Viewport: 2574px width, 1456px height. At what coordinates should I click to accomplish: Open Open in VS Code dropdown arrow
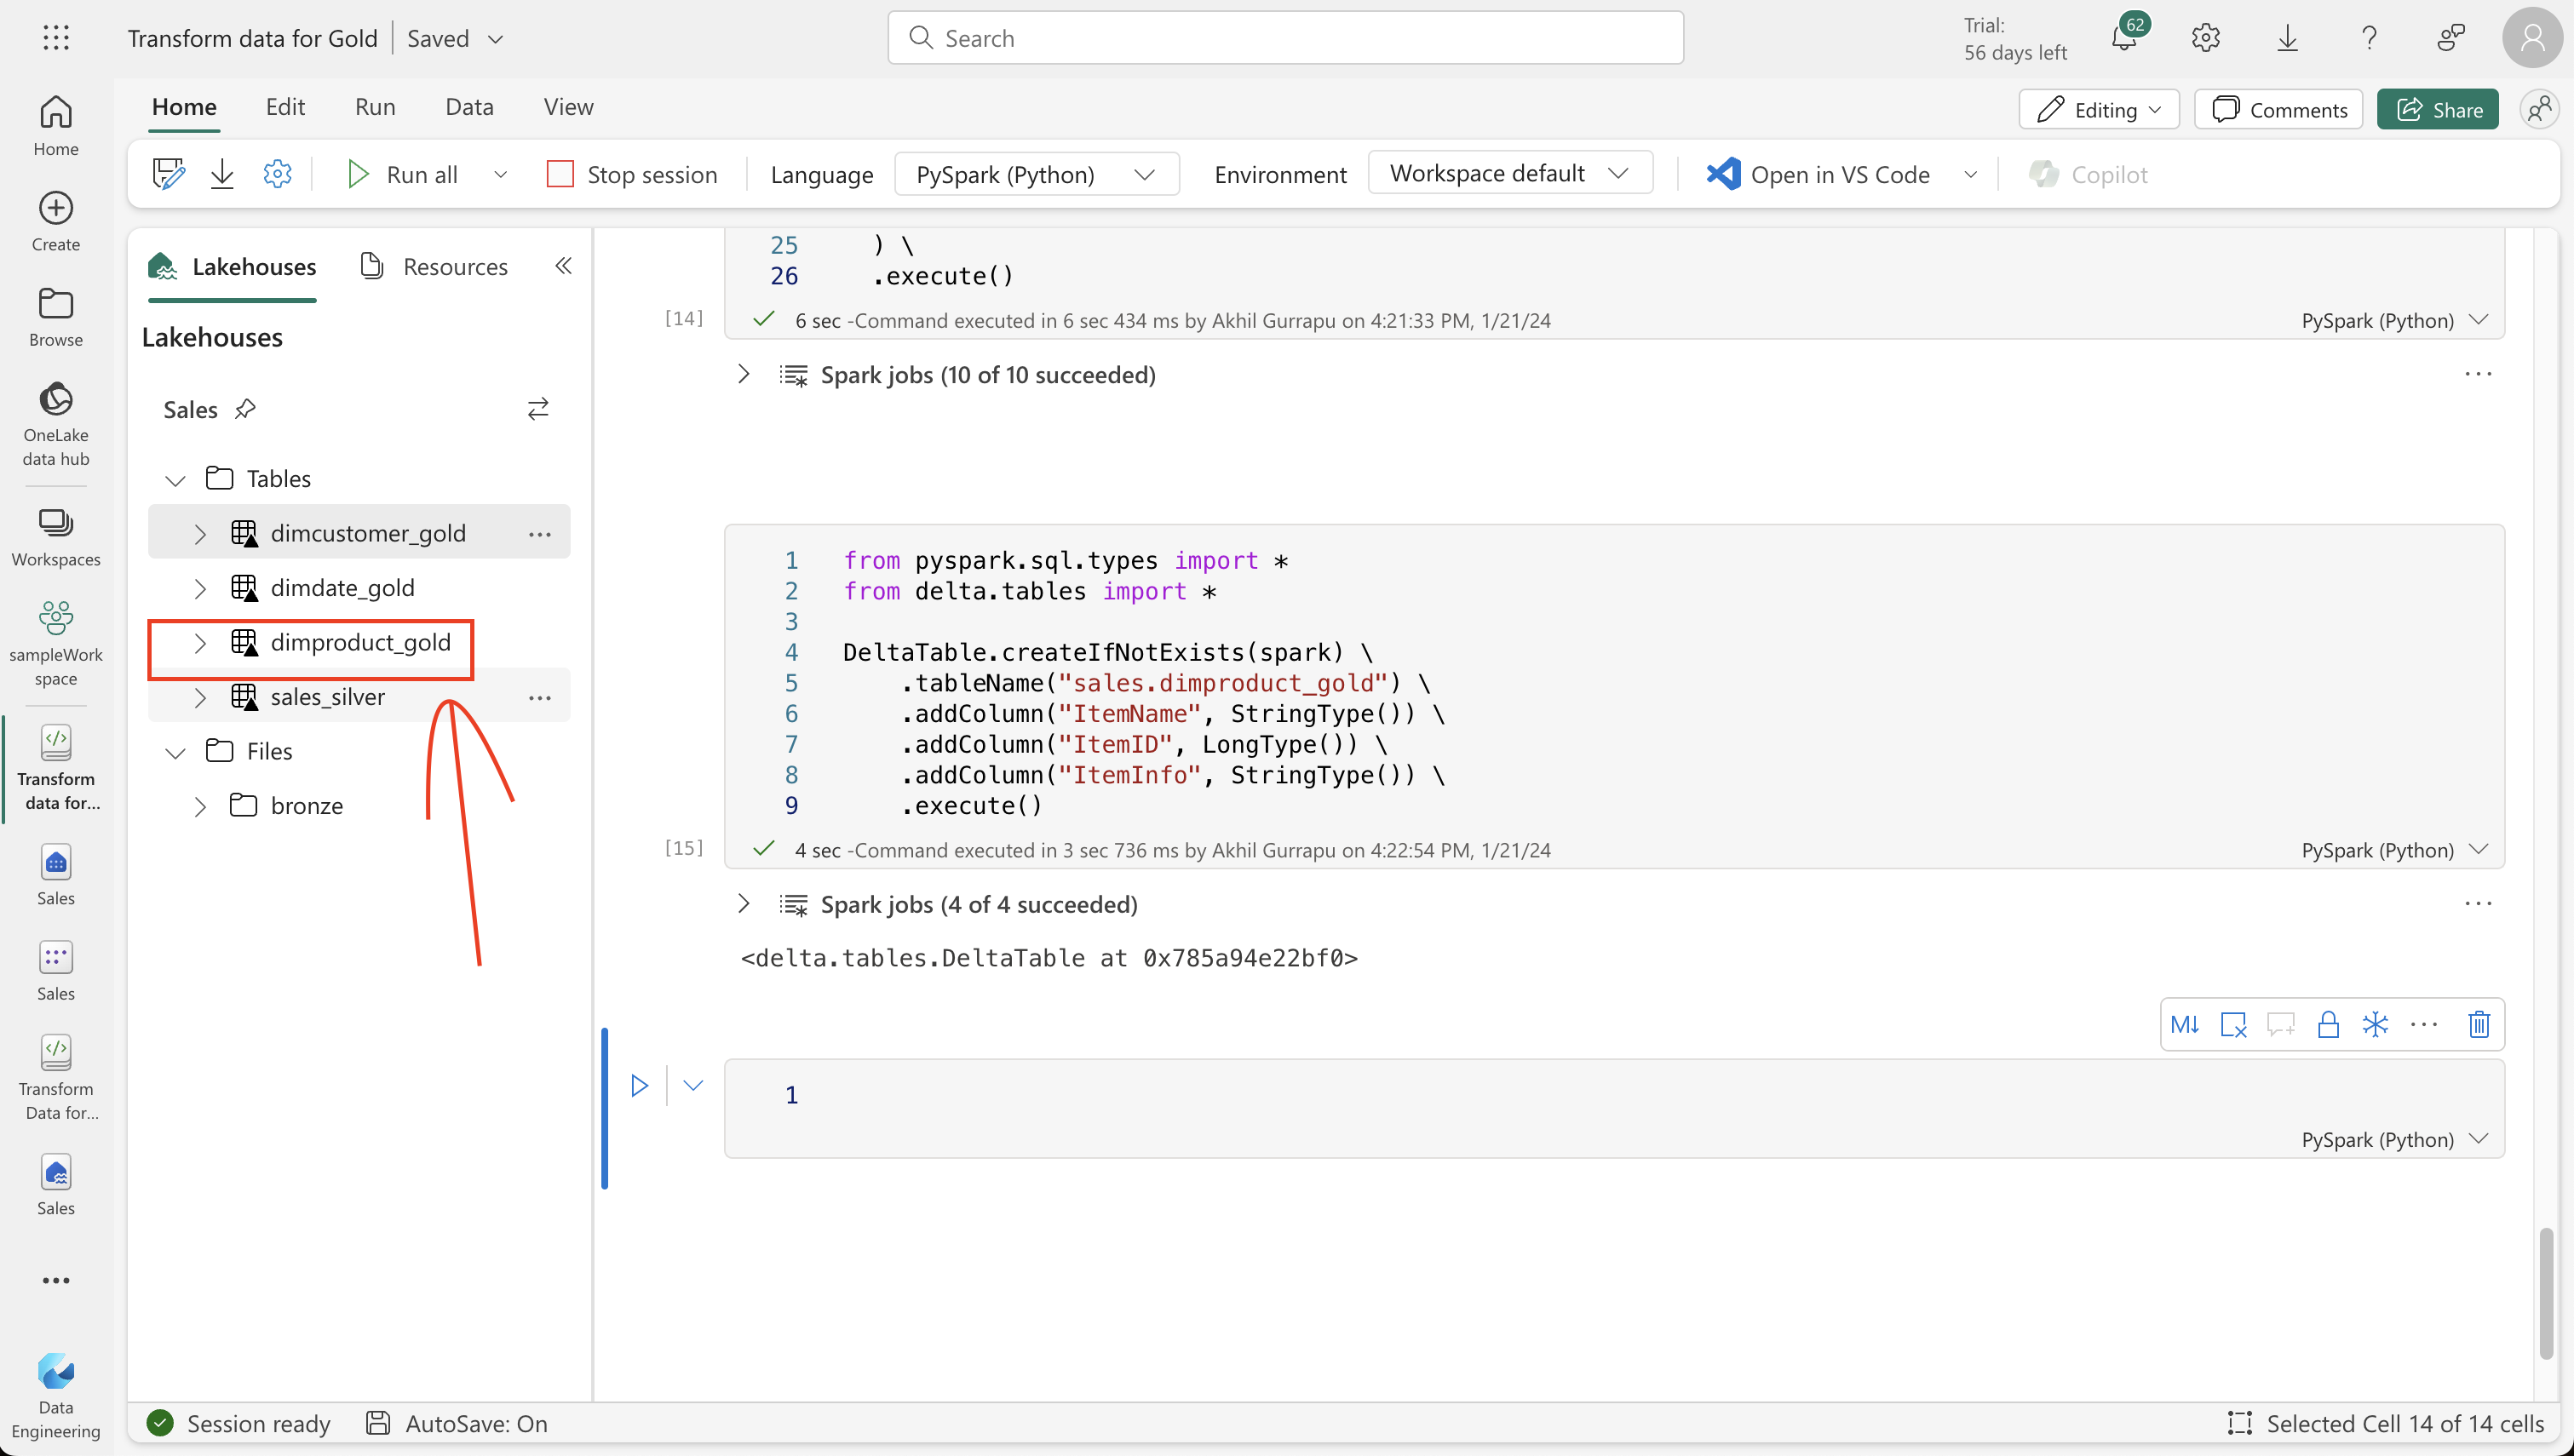pos(1970,174)
